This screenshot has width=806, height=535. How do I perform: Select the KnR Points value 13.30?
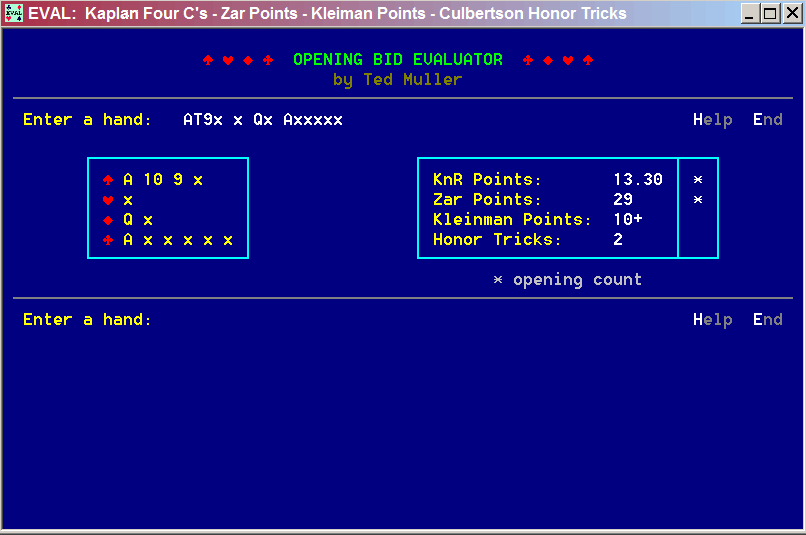[637, 180]
